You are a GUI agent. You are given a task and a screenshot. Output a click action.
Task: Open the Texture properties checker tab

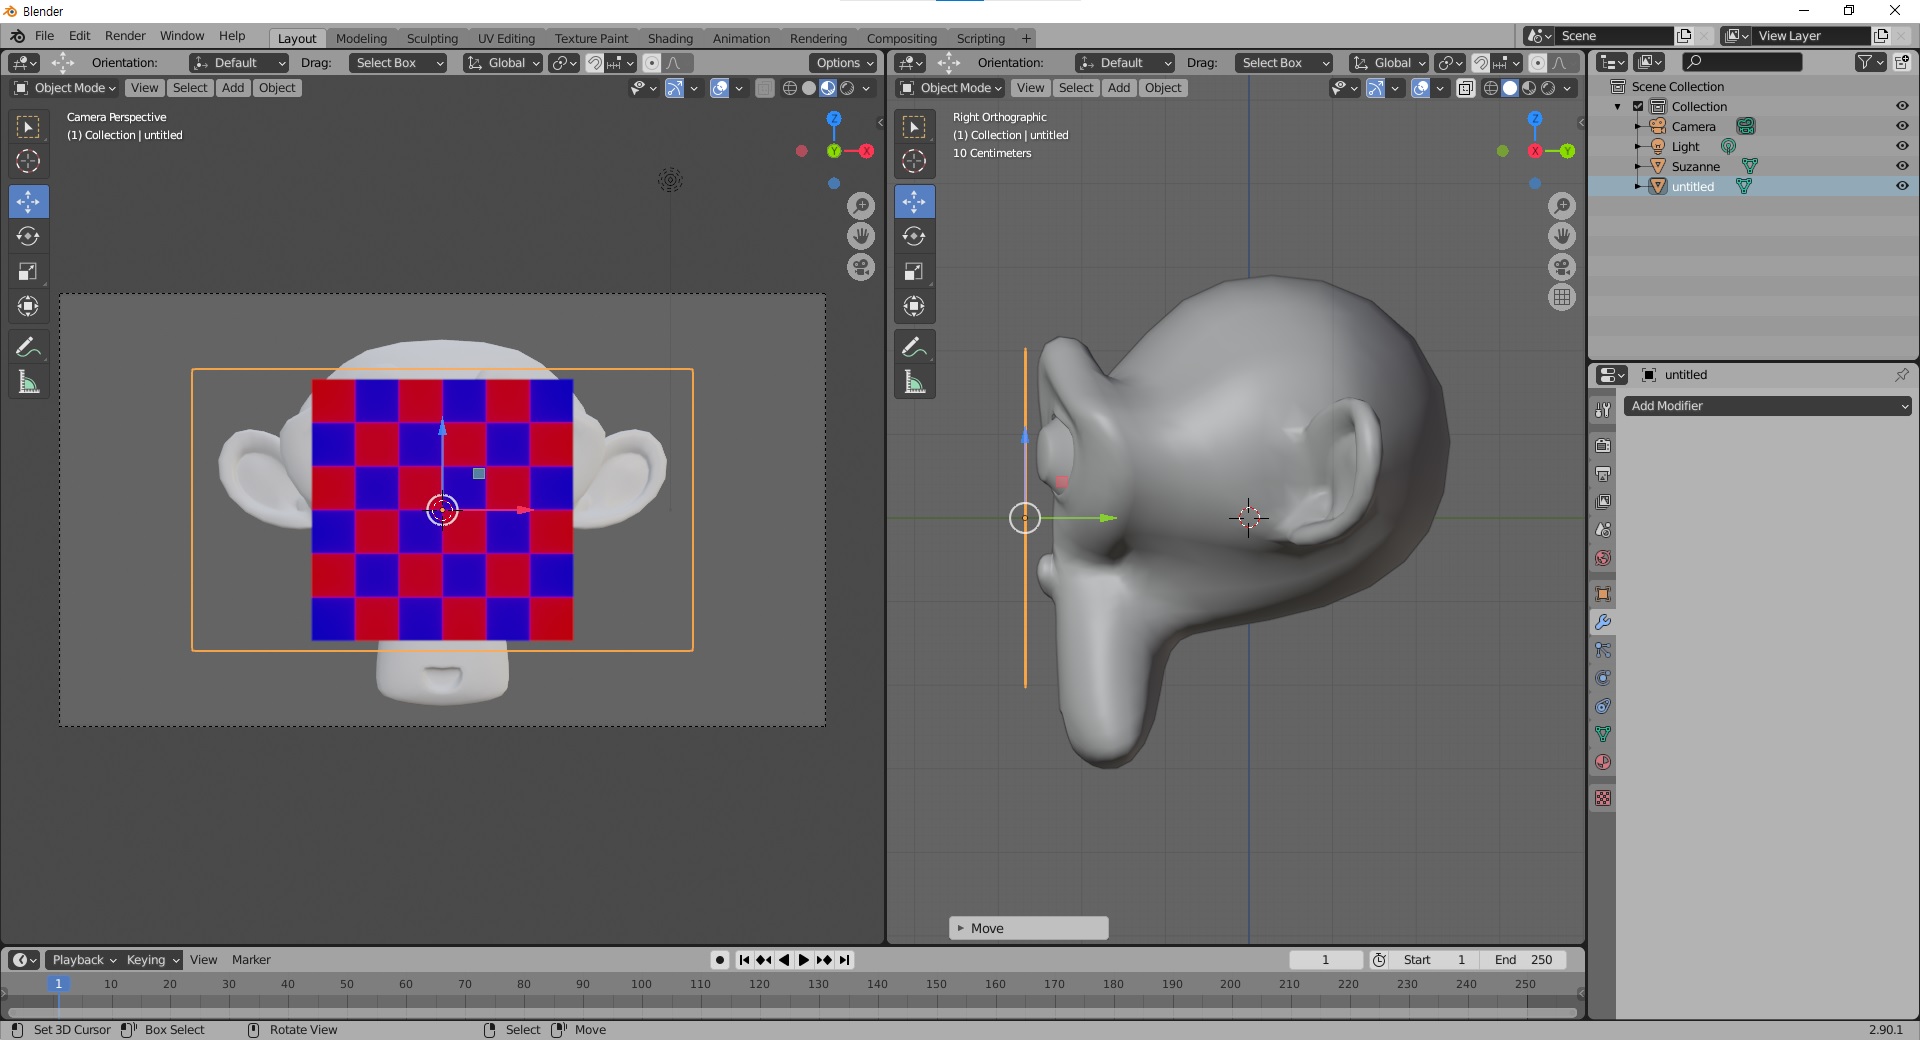[1603, 798]
